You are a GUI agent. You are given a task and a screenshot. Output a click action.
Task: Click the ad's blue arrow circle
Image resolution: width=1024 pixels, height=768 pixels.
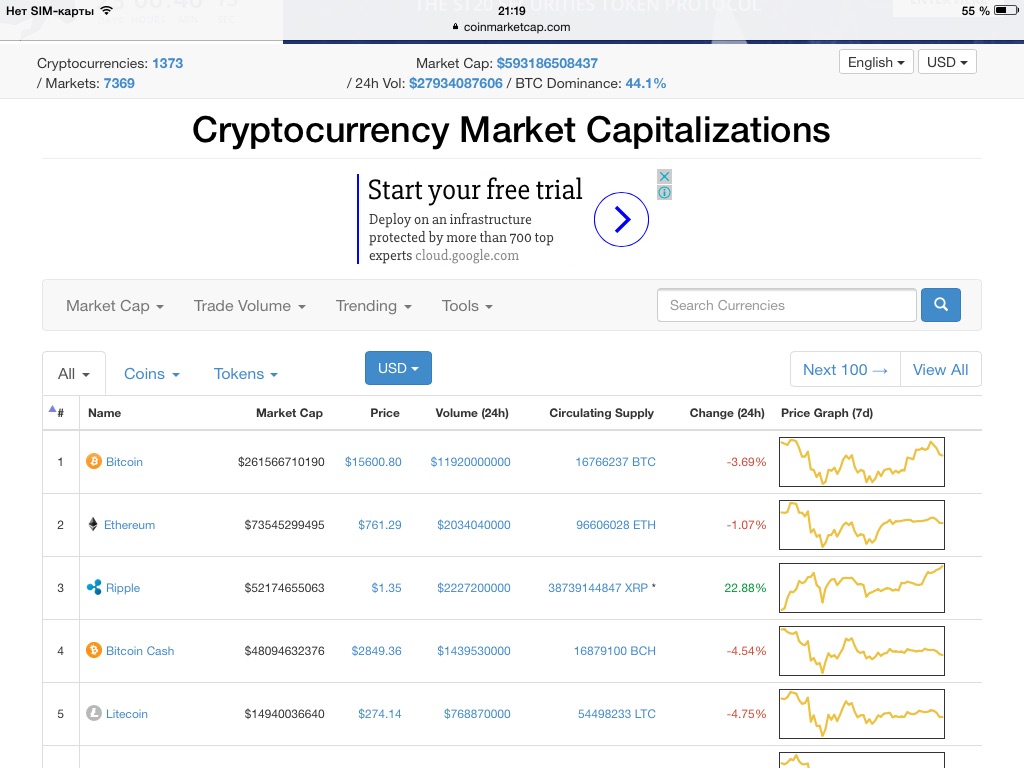click(621, 219)
